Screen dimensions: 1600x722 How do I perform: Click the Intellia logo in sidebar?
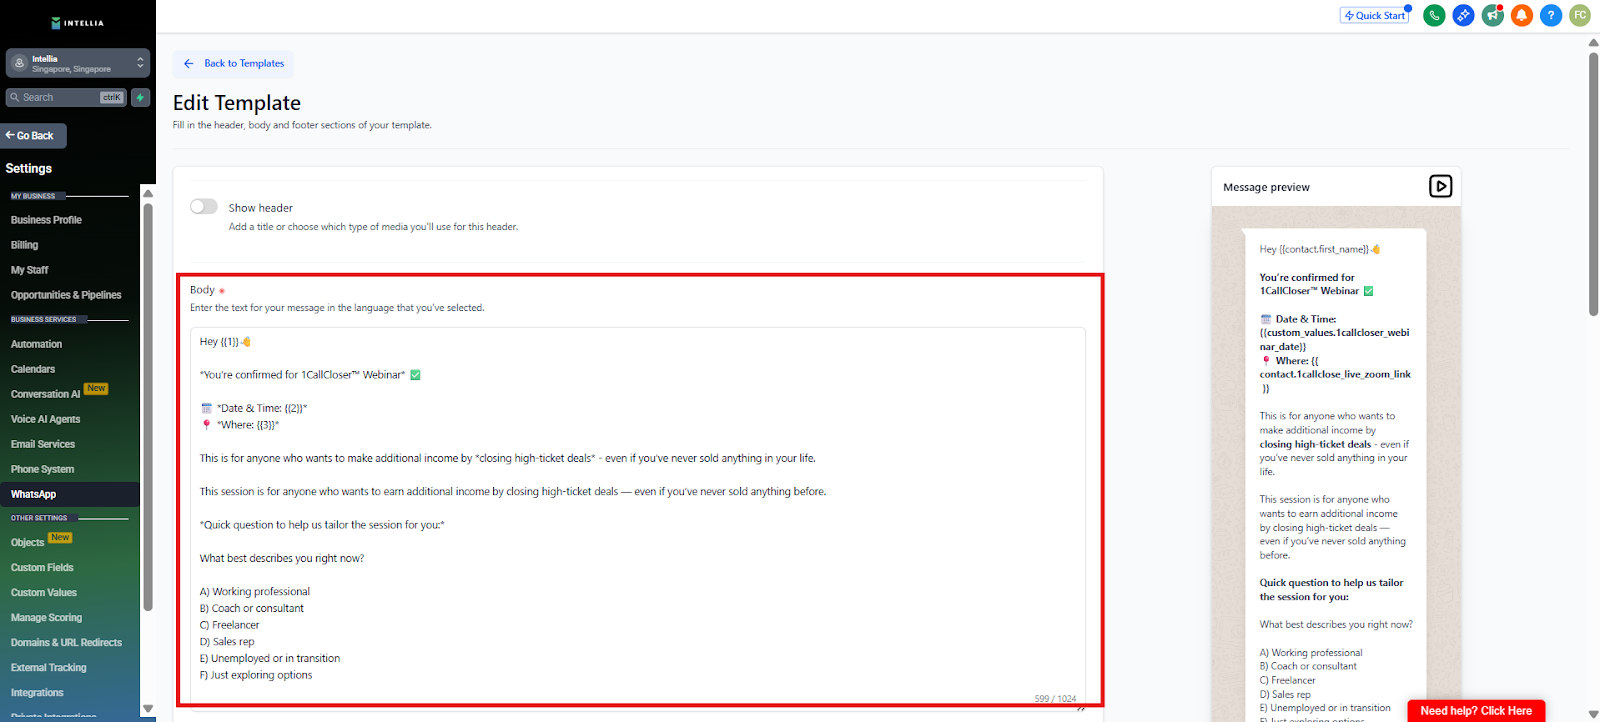pos(77,23)
